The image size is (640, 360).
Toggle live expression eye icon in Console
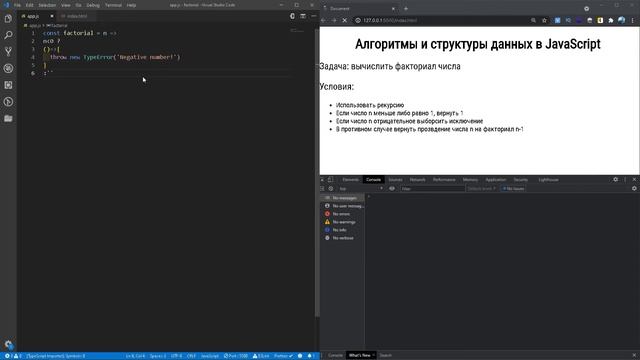(x=392, y=189)
